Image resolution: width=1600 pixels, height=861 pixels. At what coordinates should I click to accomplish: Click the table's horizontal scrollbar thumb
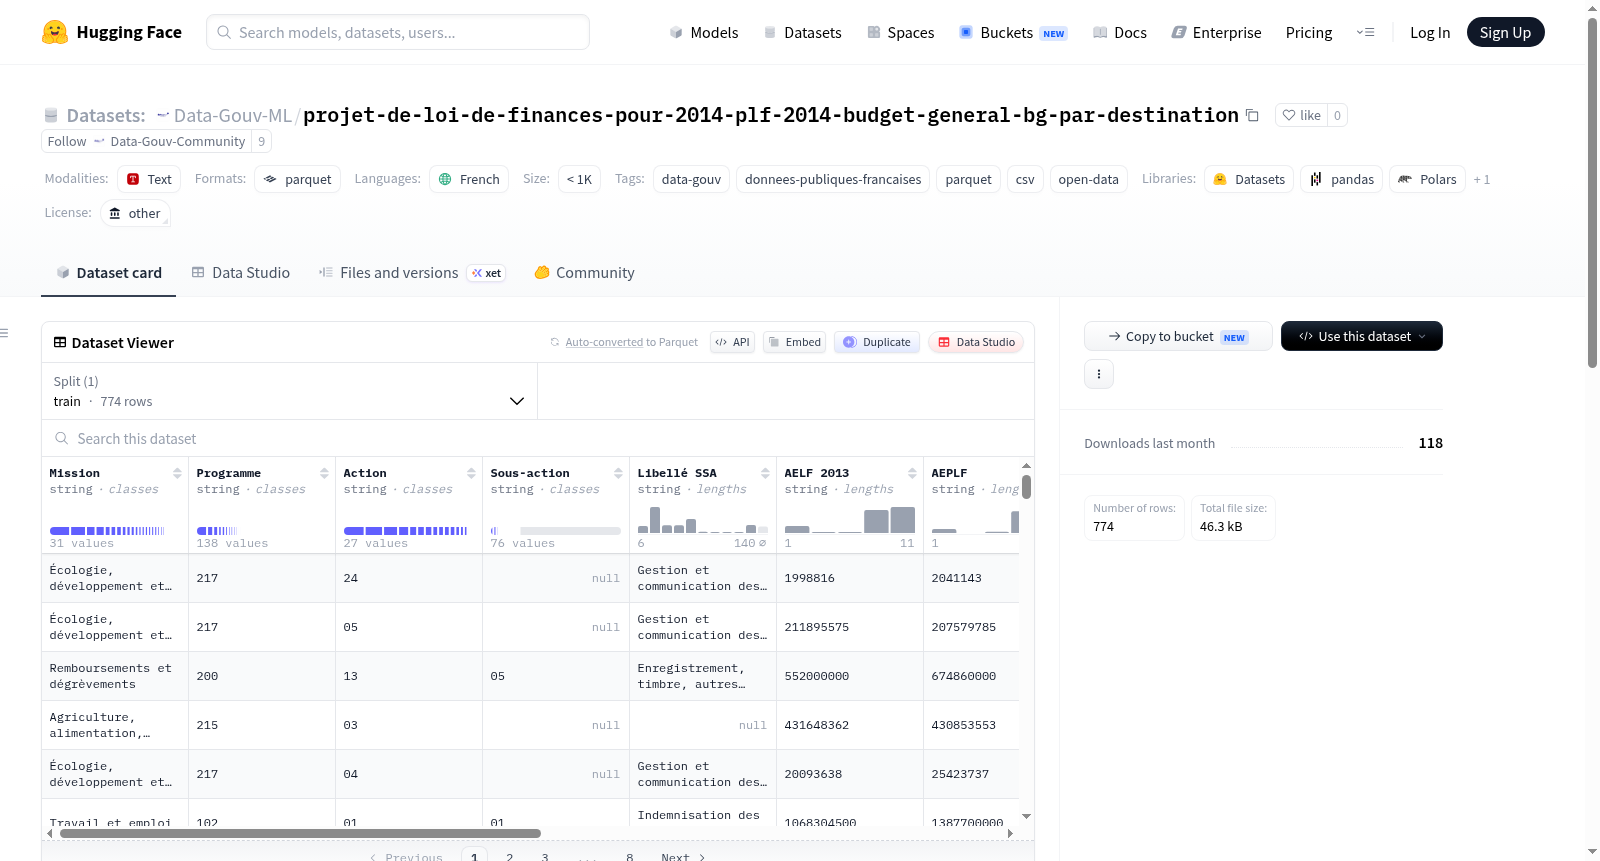coord(300,833)
